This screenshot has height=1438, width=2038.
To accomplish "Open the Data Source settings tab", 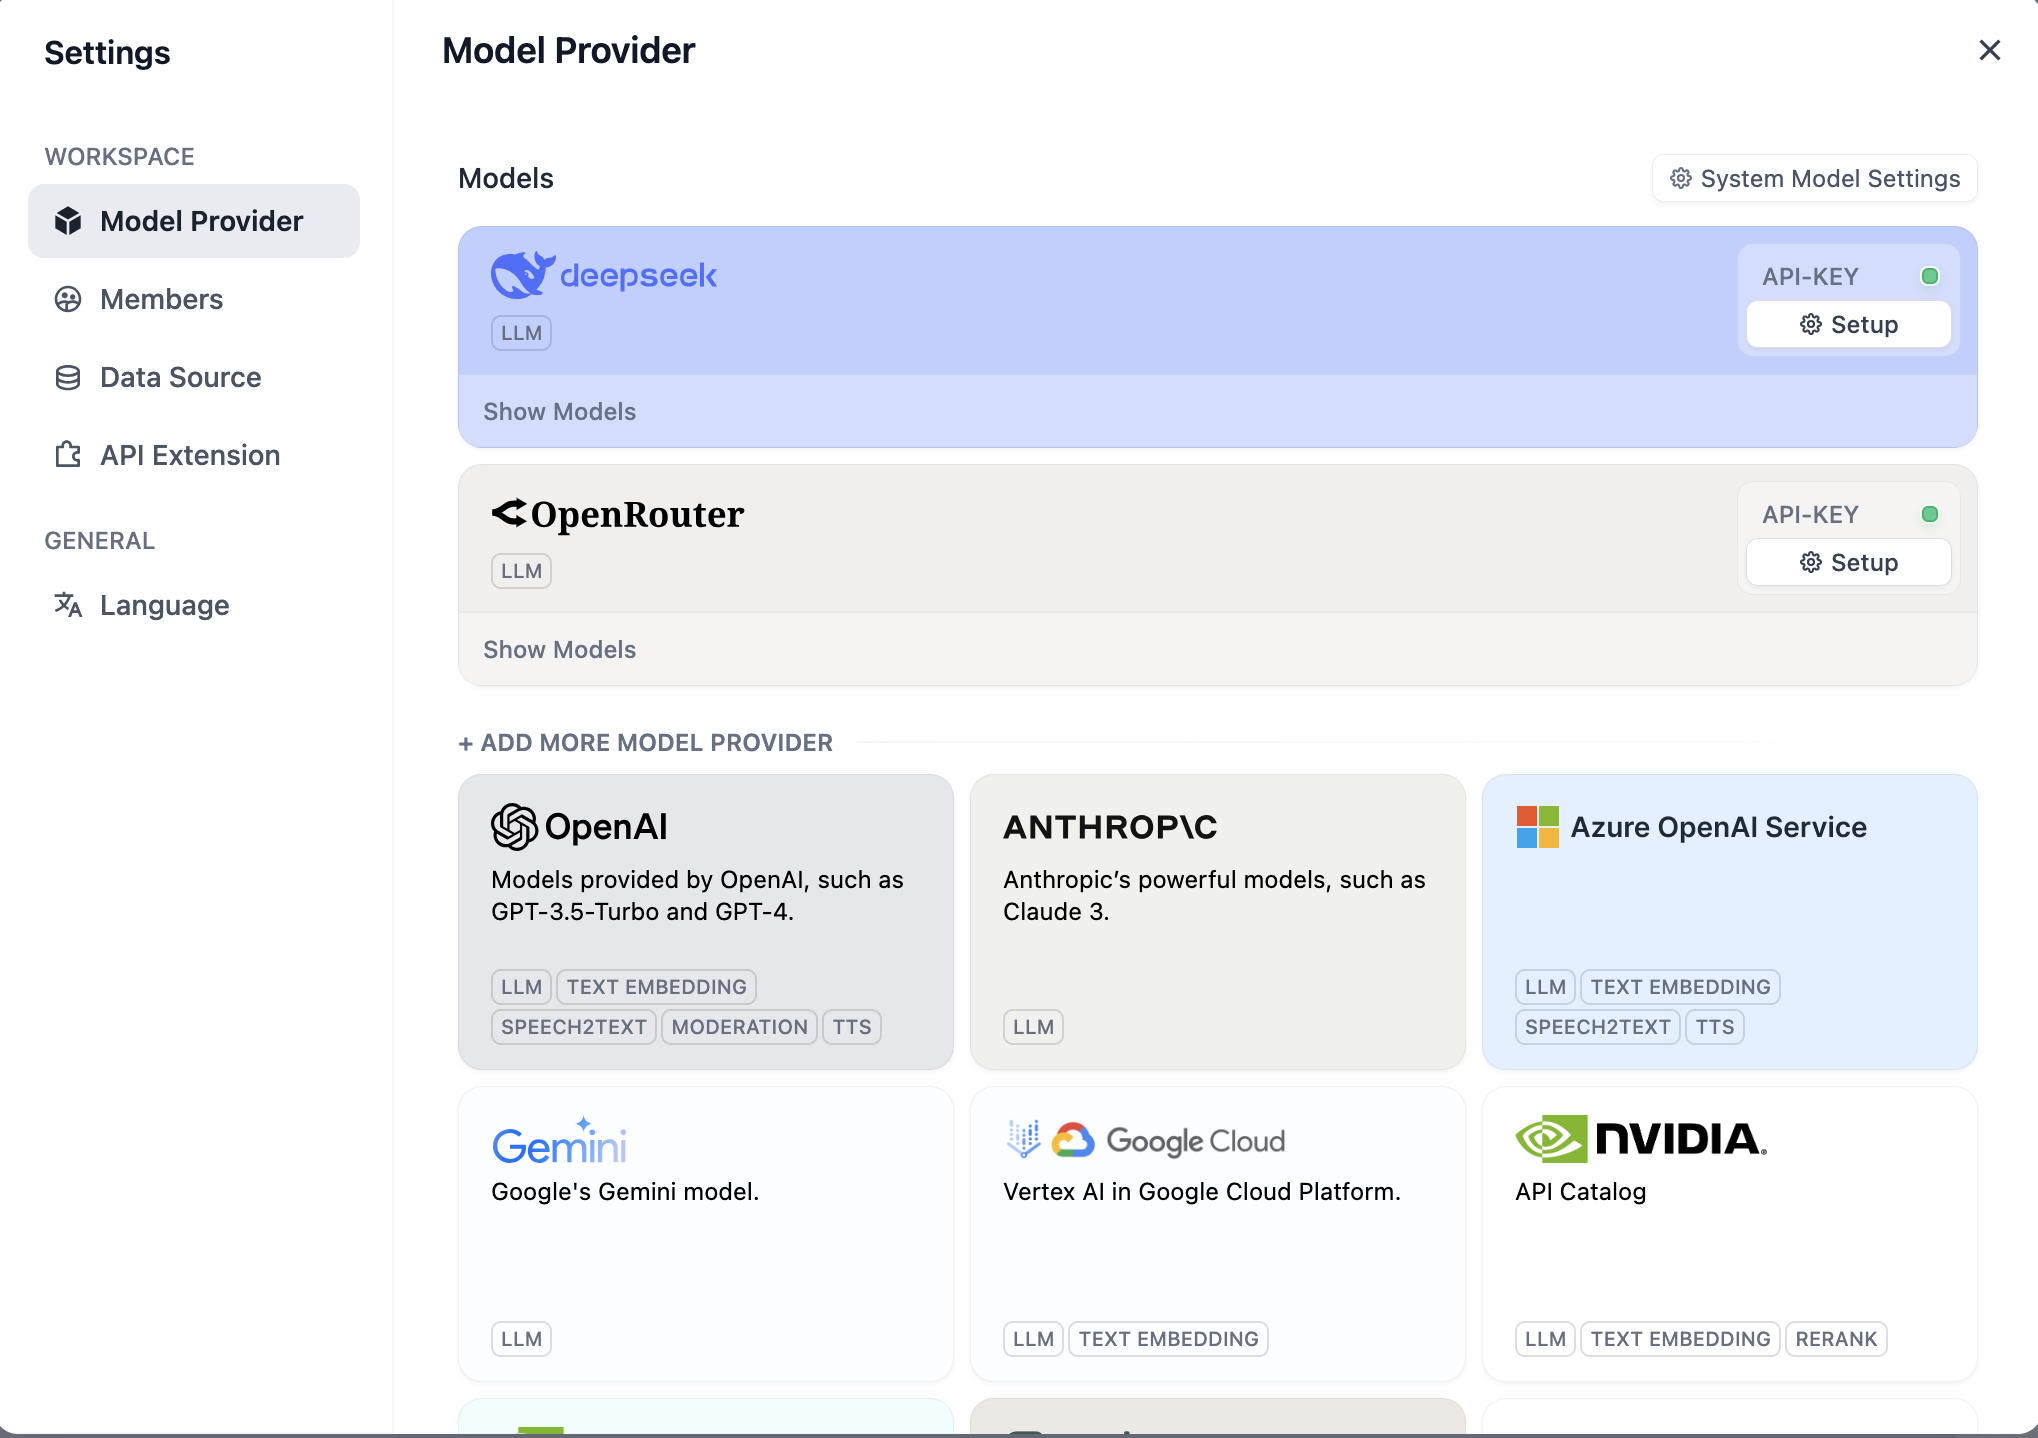I will 194,377.
